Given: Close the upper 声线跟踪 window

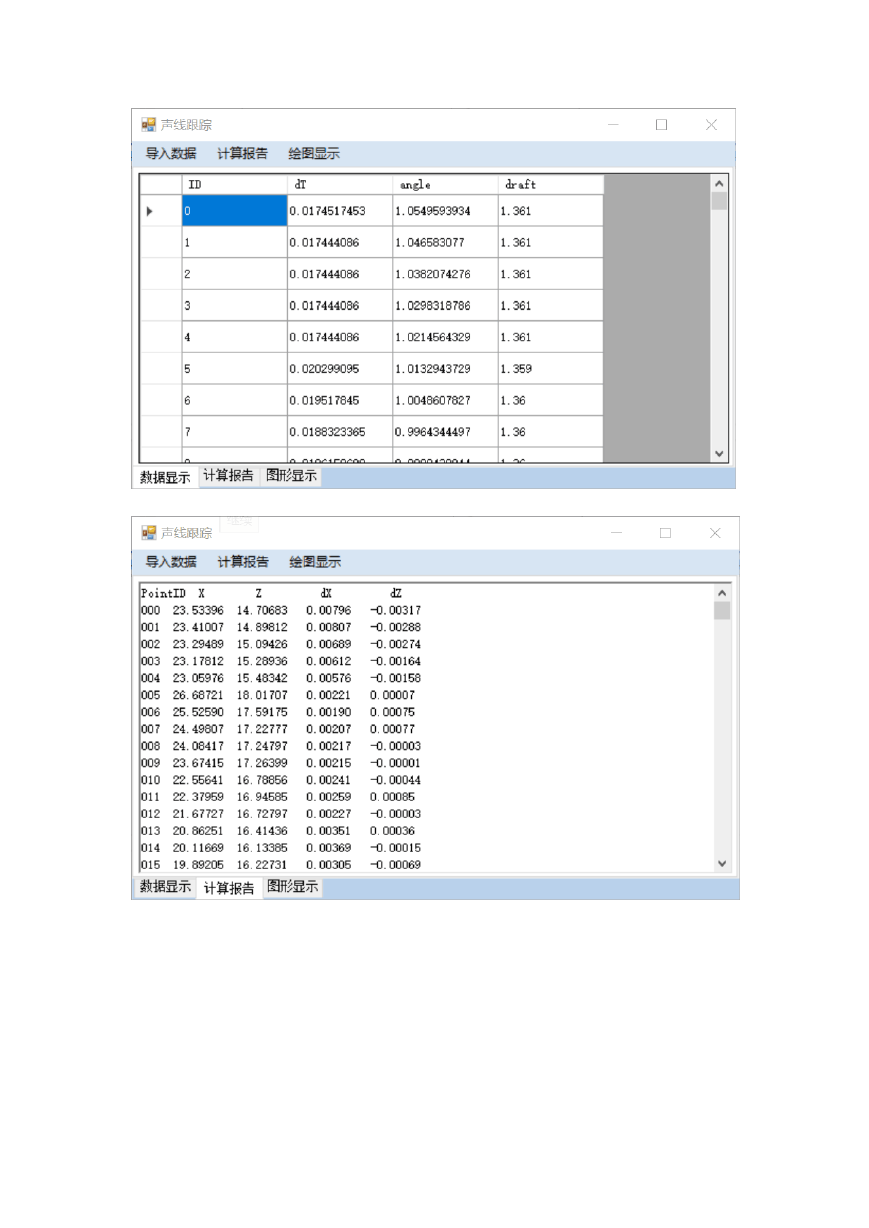Looking at the screenshot, I should click(x=711, y=125).
